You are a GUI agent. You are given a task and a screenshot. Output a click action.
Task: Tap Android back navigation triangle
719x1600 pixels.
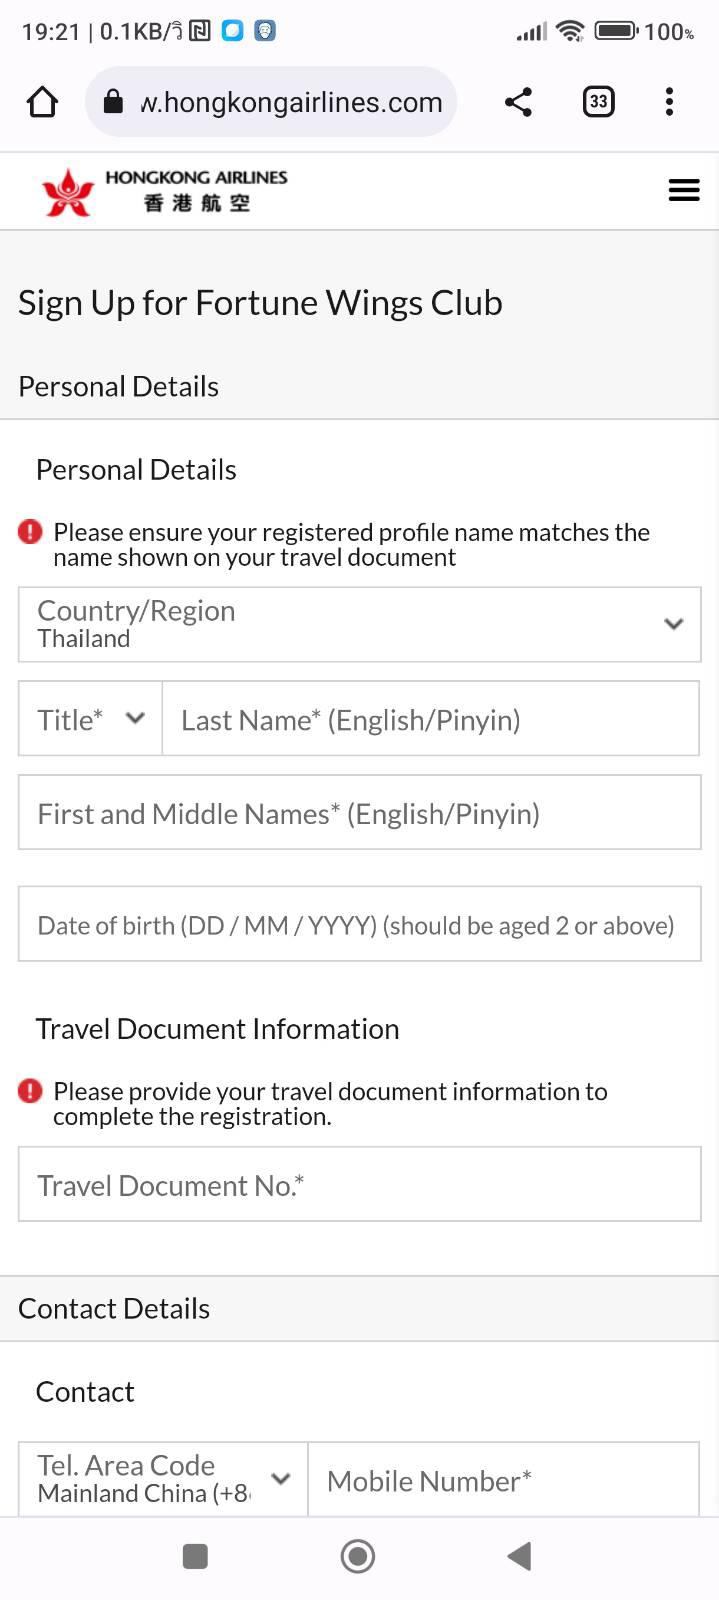(519, 1556)
